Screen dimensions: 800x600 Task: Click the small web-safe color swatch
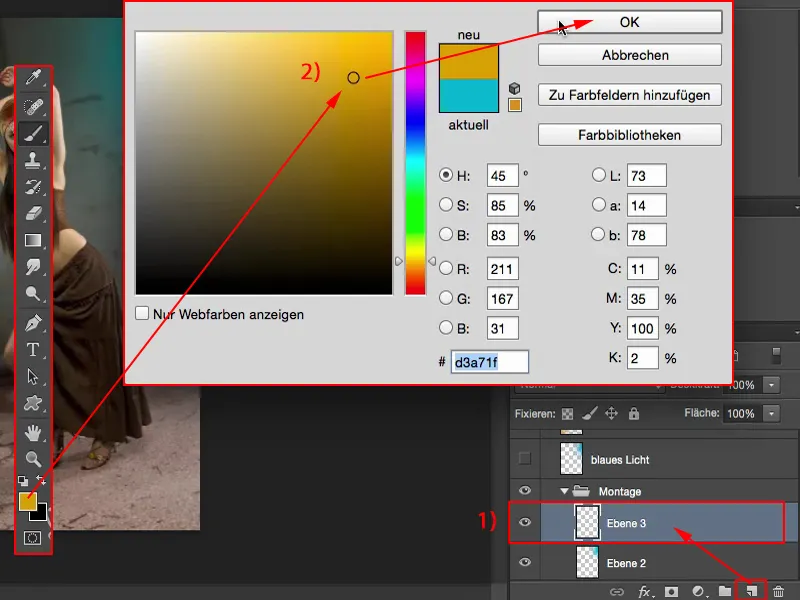[514, 105]
